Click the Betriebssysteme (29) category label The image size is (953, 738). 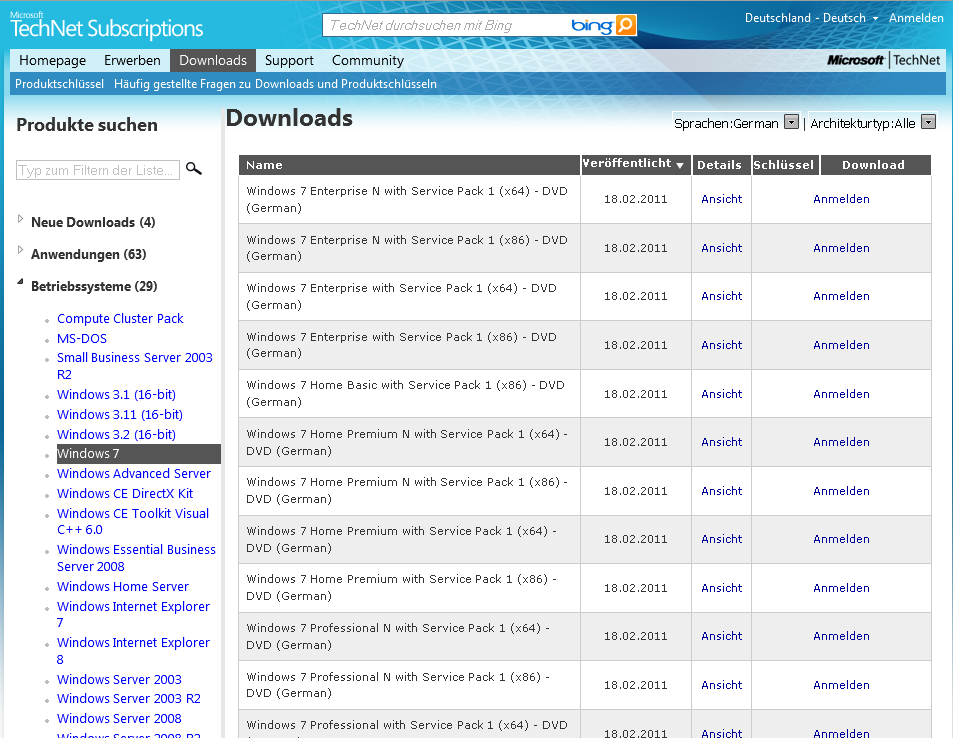(94, 286)
